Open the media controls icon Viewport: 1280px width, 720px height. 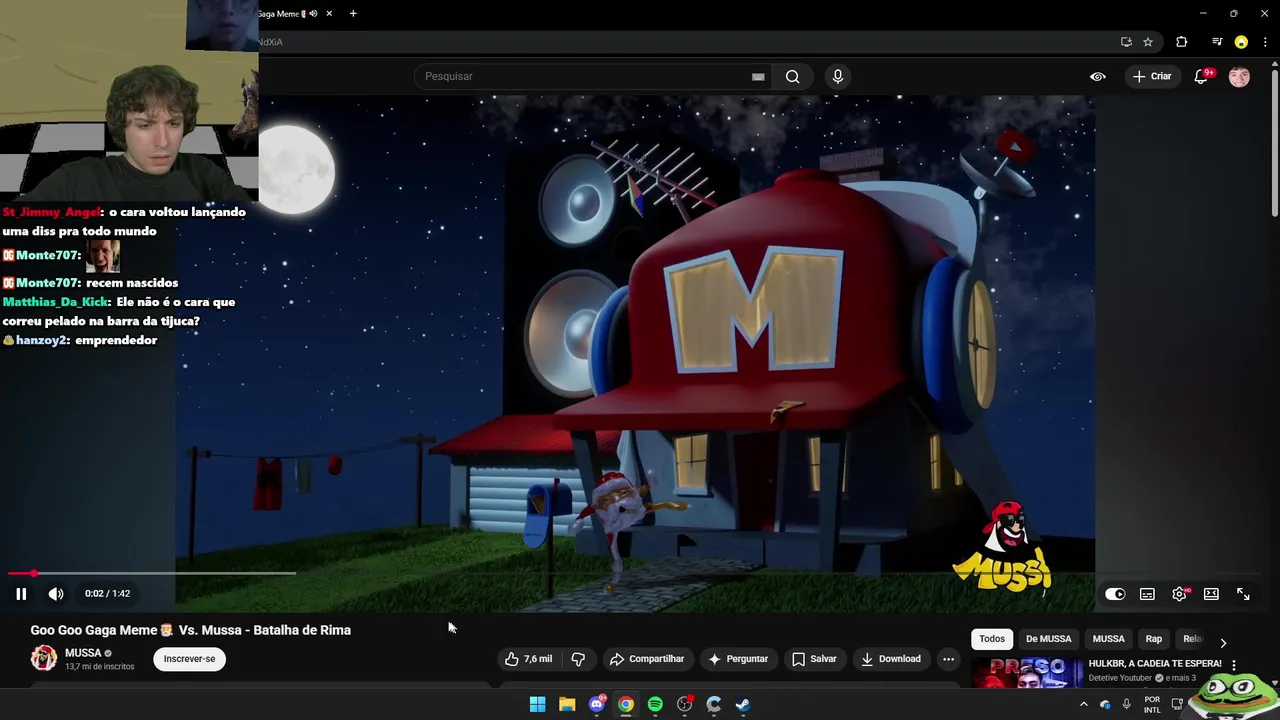[1217, 42]
